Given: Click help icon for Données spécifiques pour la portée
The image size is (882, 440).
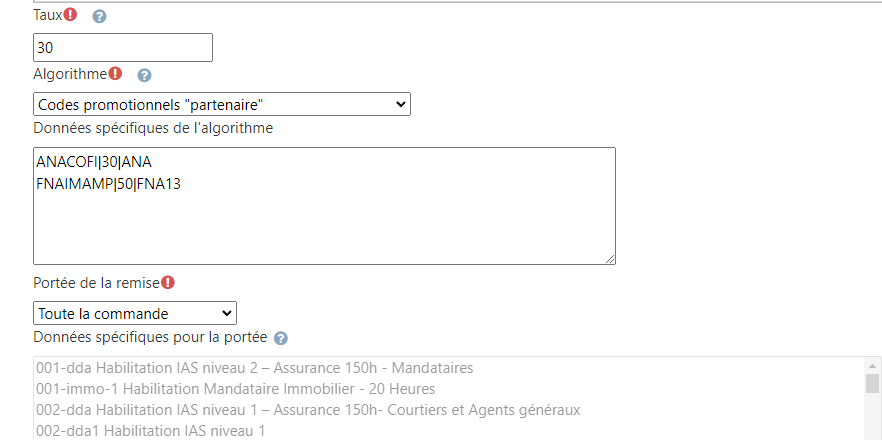Looking at the screenshot, I should (281, 338).
